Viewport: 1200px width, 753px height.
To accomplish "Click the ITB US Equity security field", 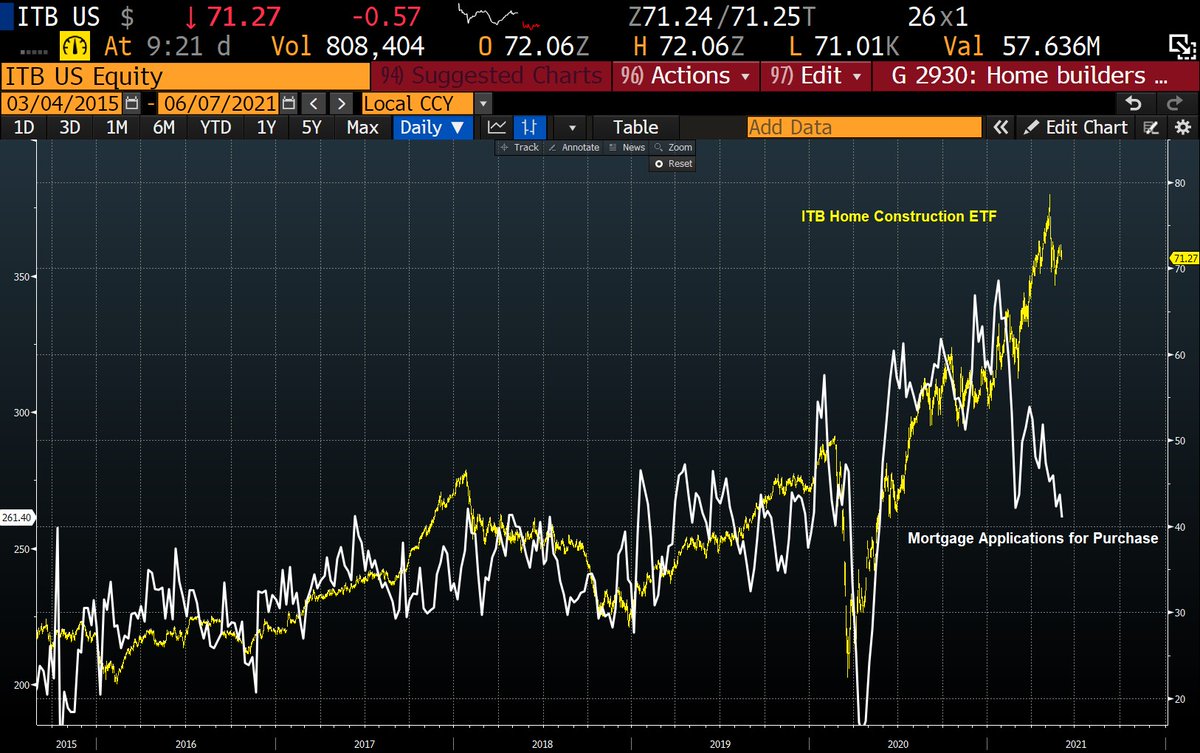I will point(185,76).
